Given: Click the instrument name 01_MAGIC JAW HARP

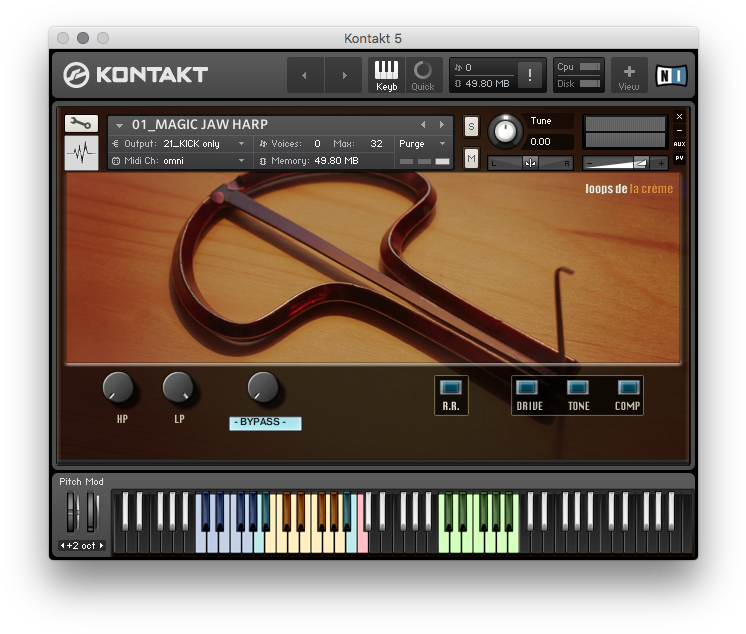Looking at the screenshot, I should 200,125.
